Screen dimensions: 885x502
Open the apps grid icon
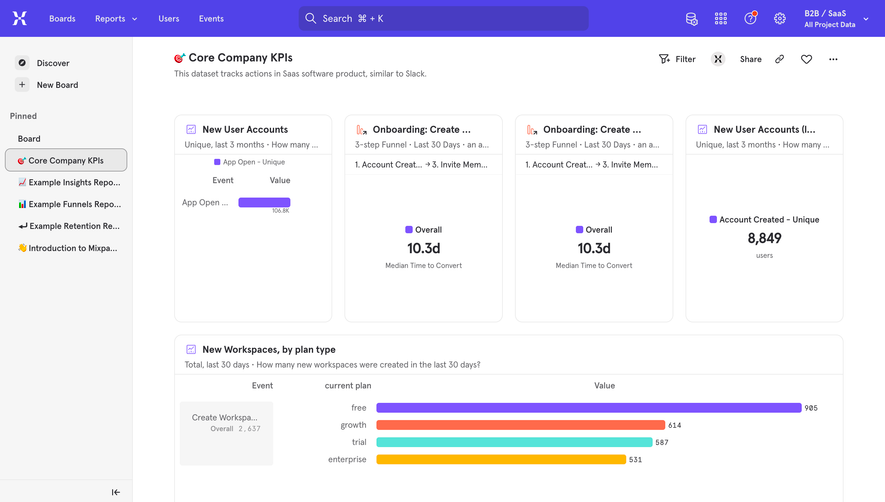721,19
